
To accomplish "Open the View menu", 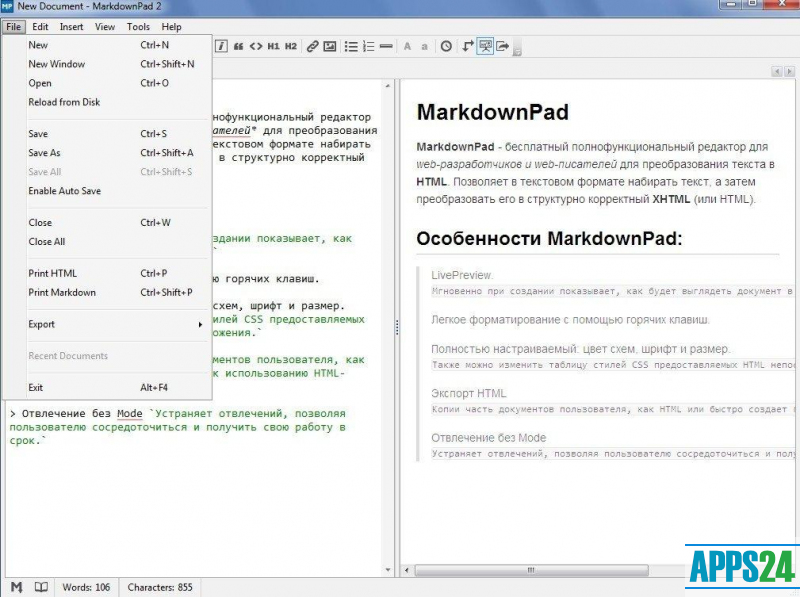I will 105,27.
